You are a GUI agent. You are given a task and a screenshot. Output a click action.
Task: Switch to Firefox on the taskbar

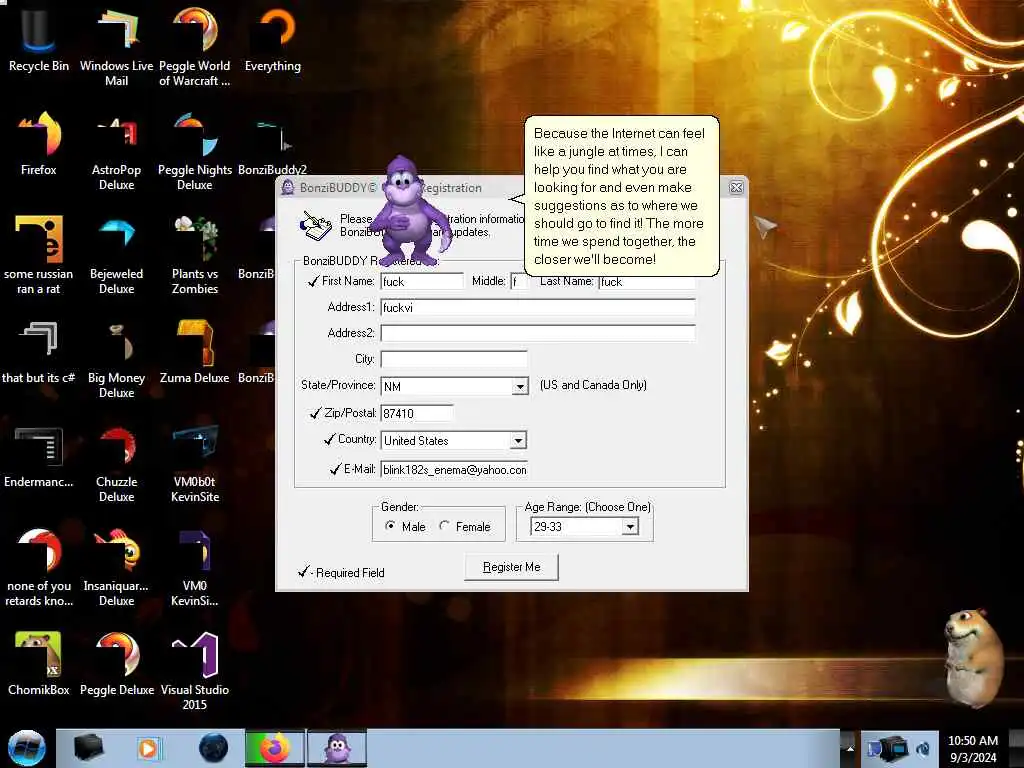[x=275, y=748]
